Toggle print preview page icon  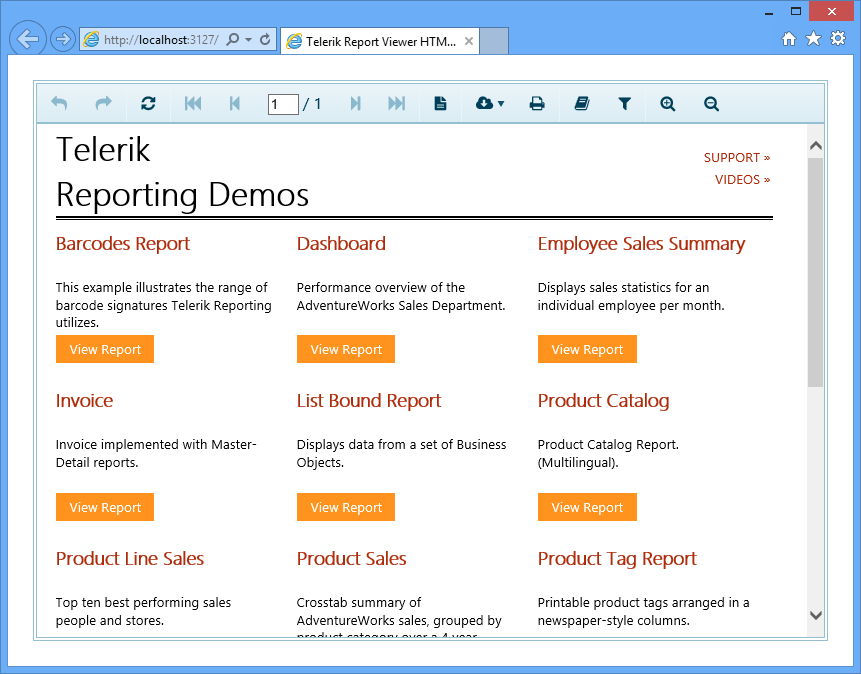440,103
